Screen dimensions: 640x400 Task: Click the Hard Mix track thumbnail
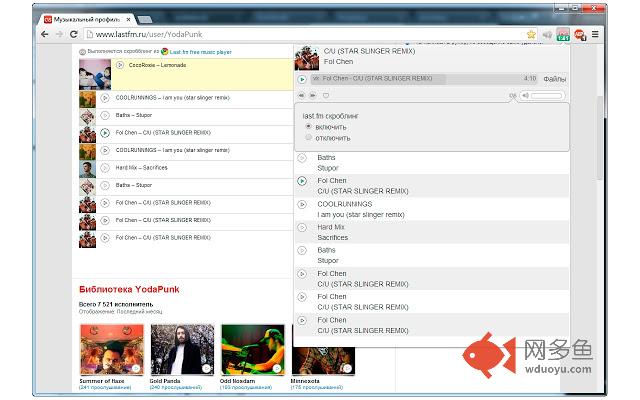pyautogui.click(x=87, y=169)
